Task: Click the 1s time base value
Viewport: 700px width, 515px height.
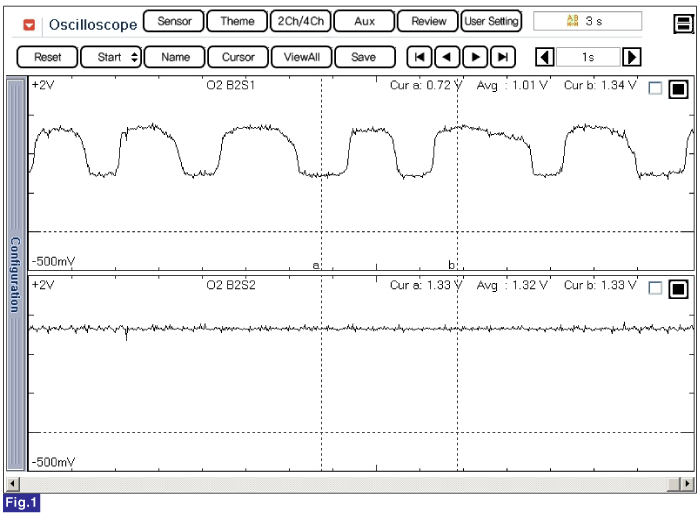Action: pyautogui.click(x=588, y=57)
